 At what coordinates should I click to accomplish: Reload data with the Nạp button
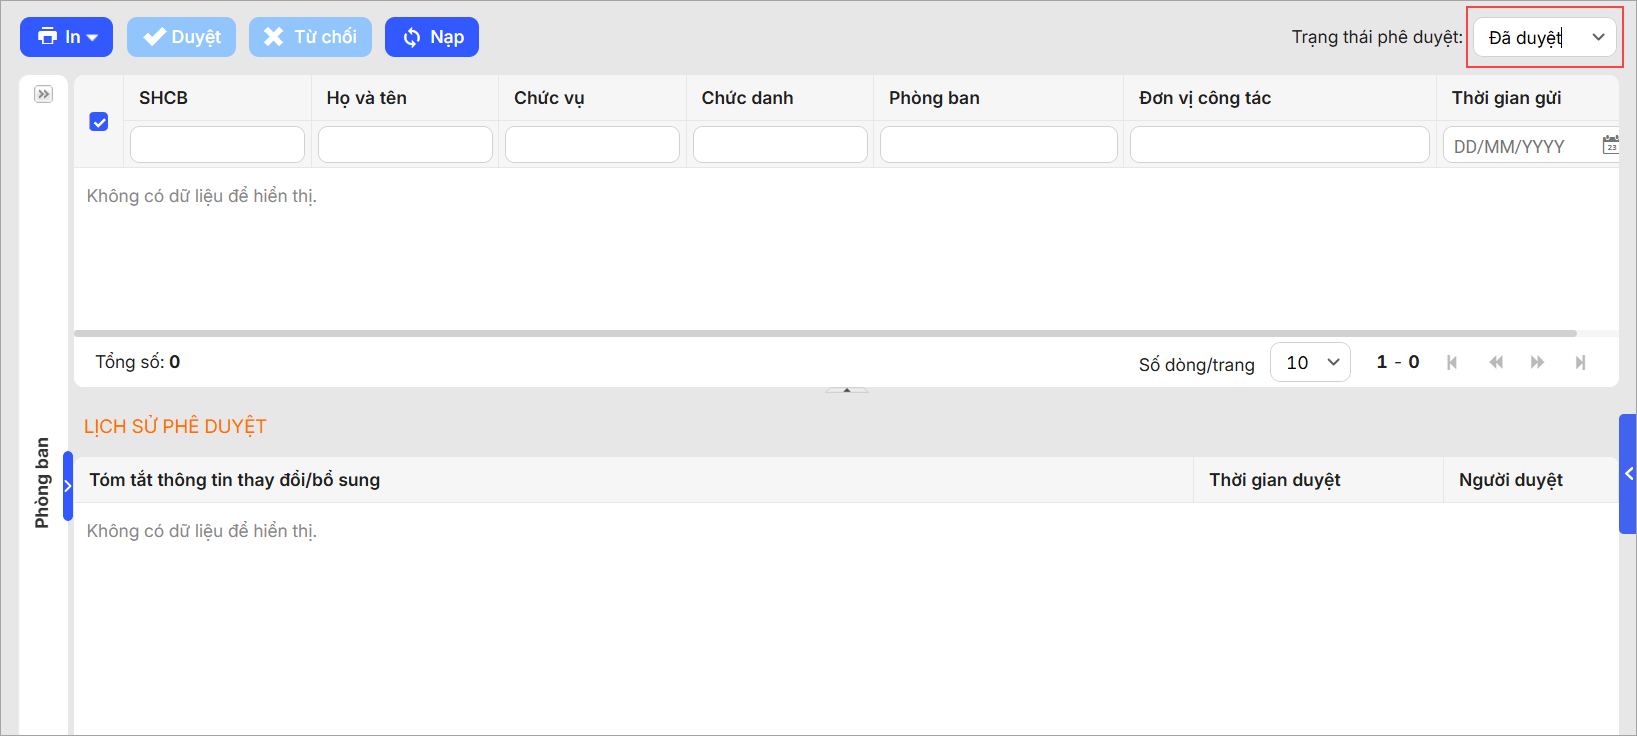pyautogui.click(x=432, y=37)
